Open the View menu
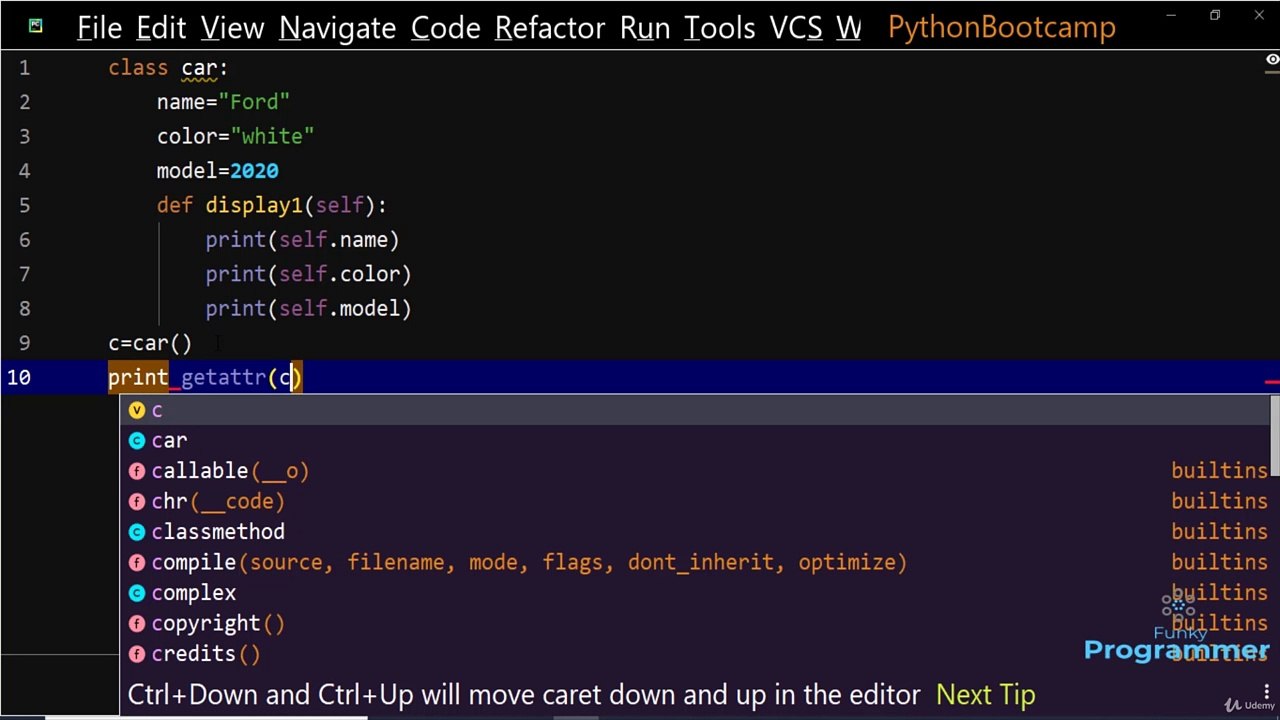This screenshot has height=720, width=1280. (232, 27)
